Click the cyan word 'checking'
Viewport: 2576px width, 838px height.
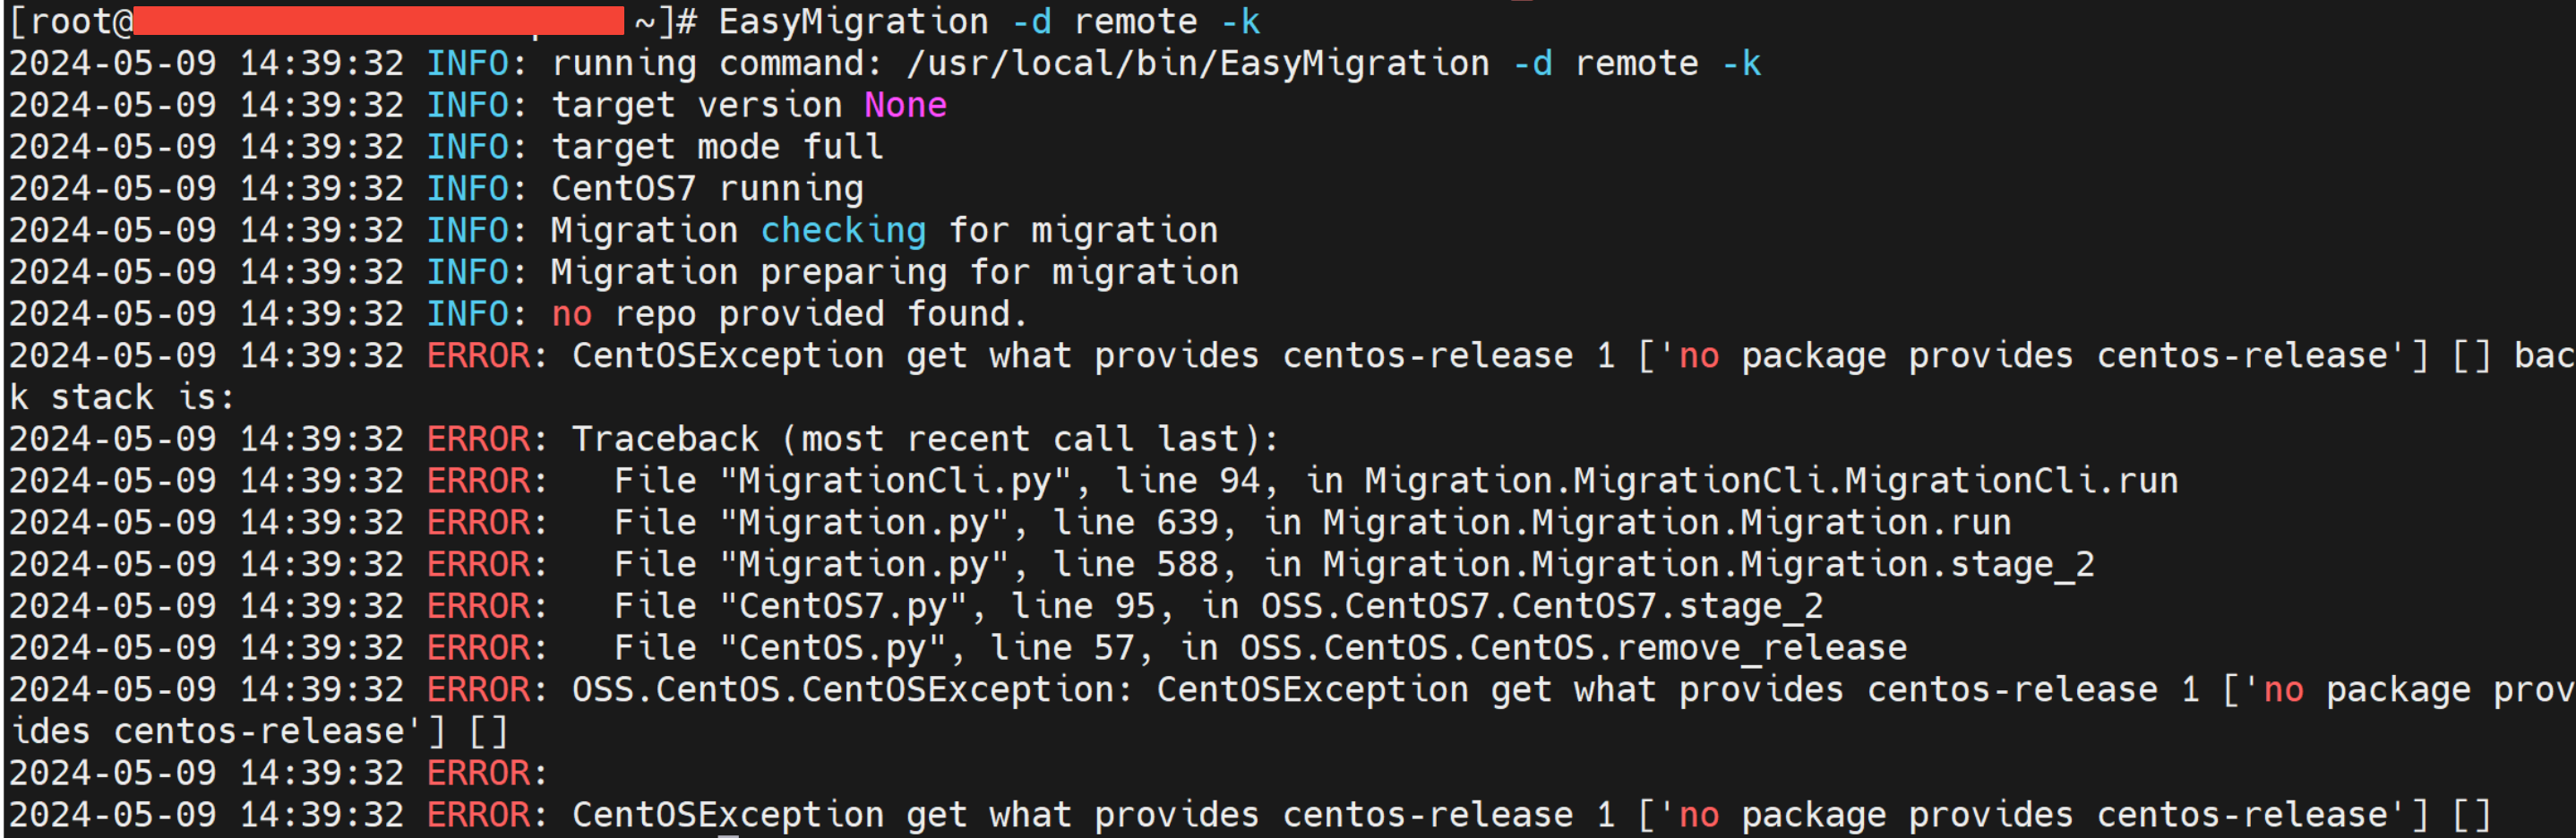843,231
